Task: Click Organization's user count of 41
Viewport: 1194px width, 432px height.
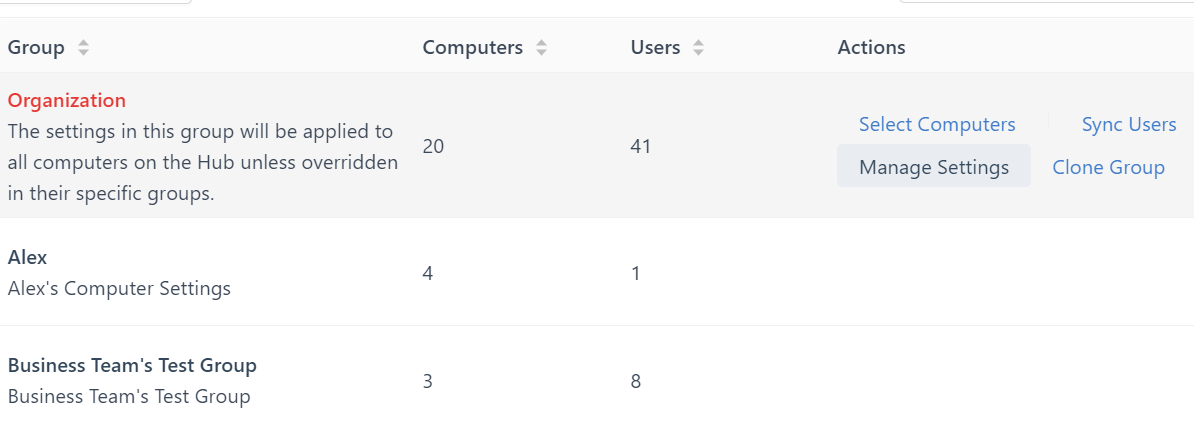Action: click(641, 146)
